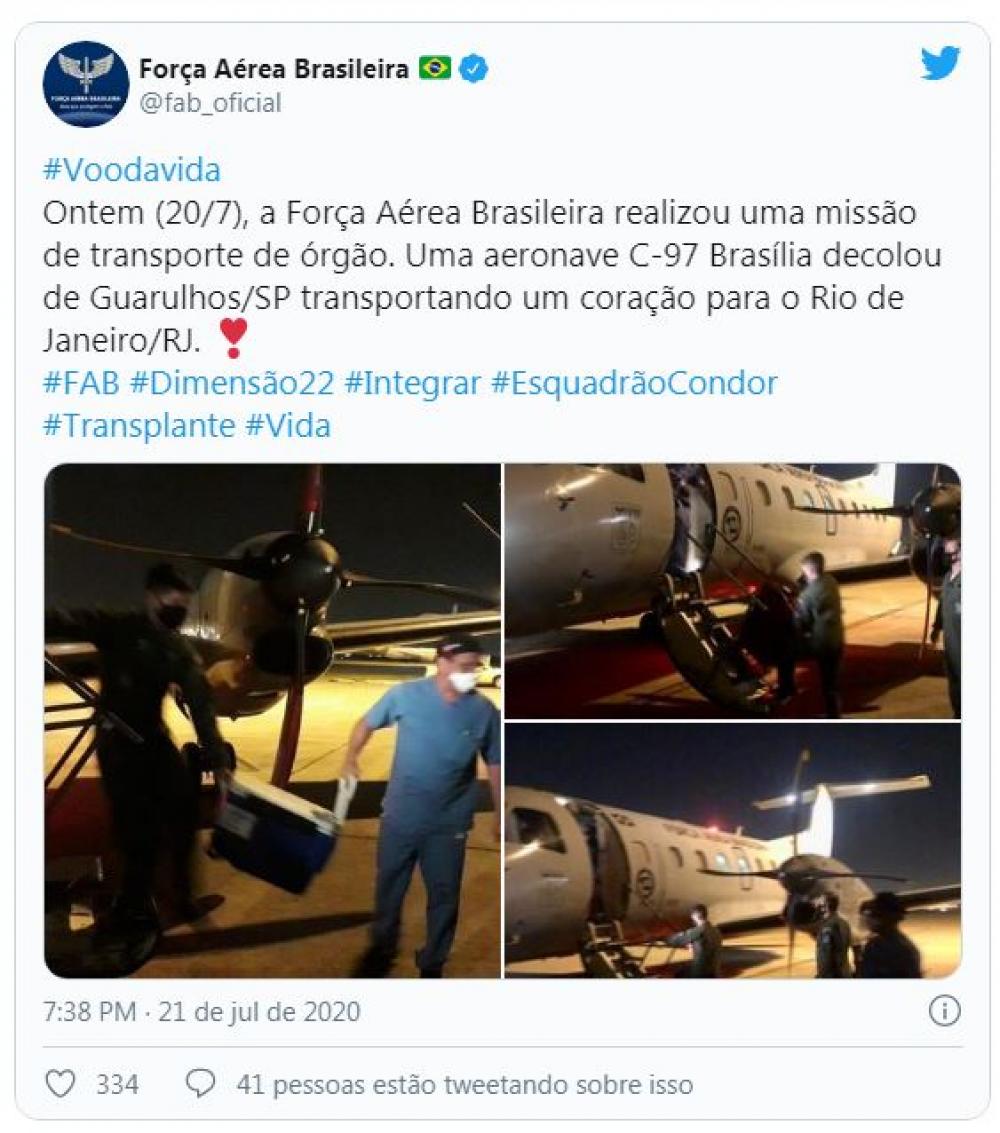The width and height of the screenshot is (1000, 1133).
Task: View photo of man carrying blue cooler
Action: point(272,720)
